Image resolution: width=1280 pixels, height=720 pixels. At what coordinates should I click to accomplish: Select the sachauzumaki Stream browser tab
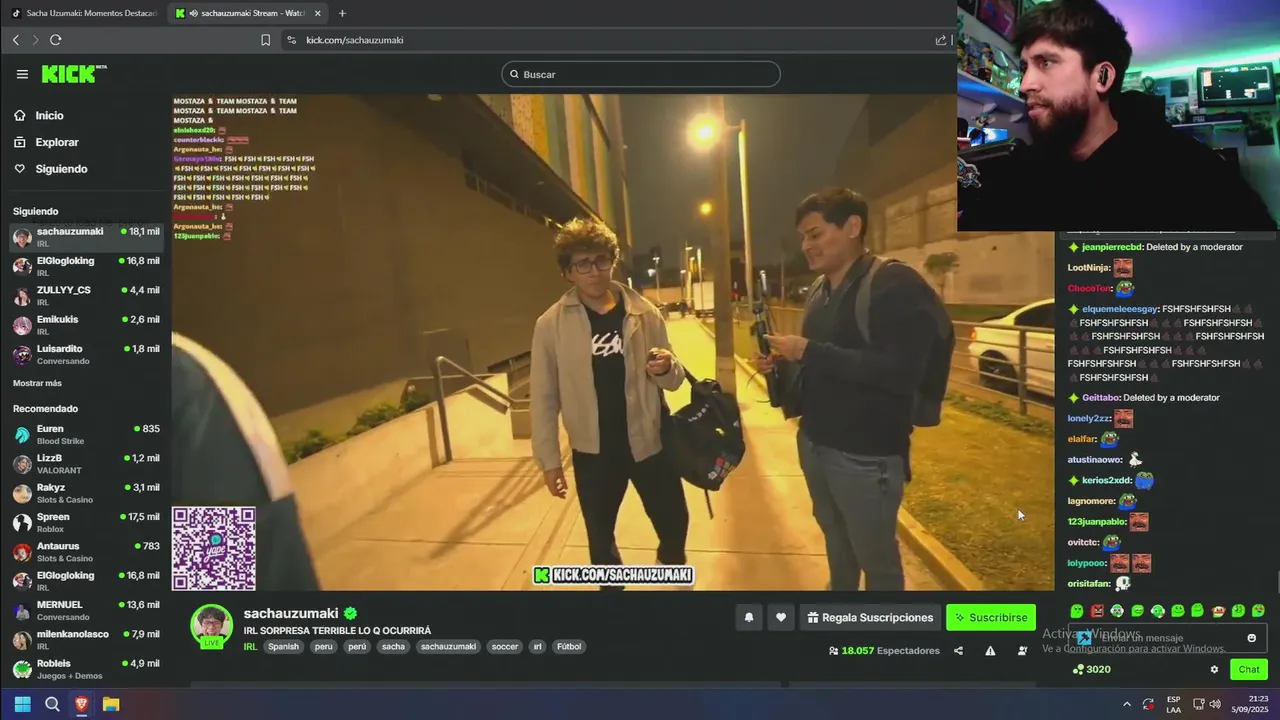[x=248, y=13]
